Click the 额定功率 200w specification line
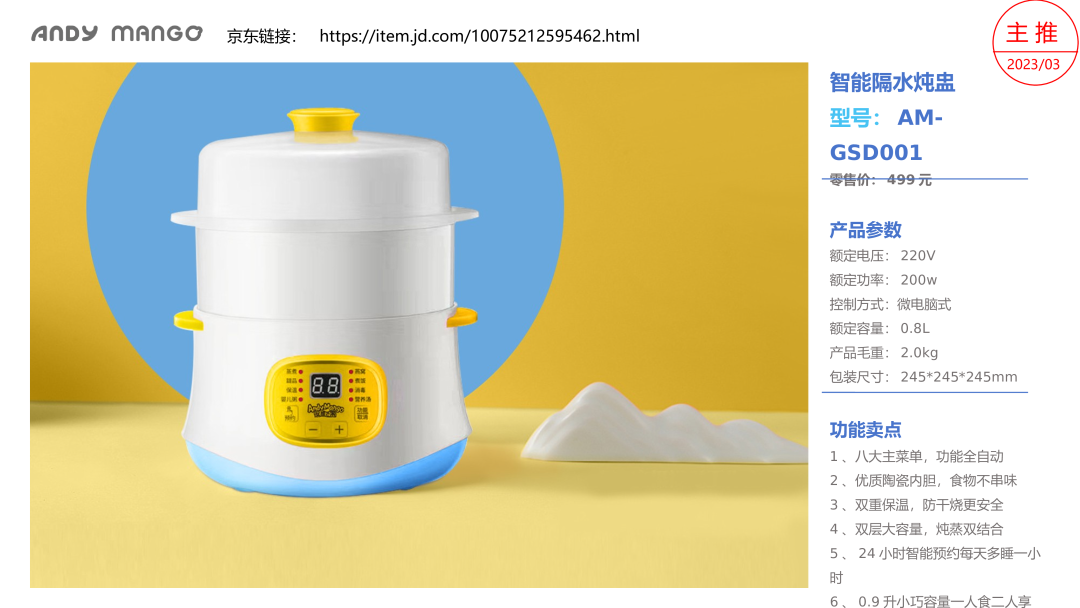The height and width of the screenshot is (608, 1080). click(883, 280)
